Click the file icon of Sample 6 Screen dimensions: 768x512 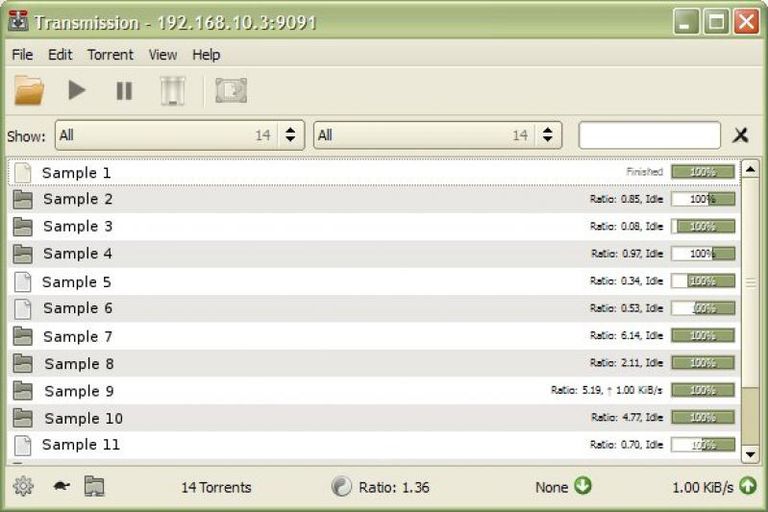pos(23,309)
